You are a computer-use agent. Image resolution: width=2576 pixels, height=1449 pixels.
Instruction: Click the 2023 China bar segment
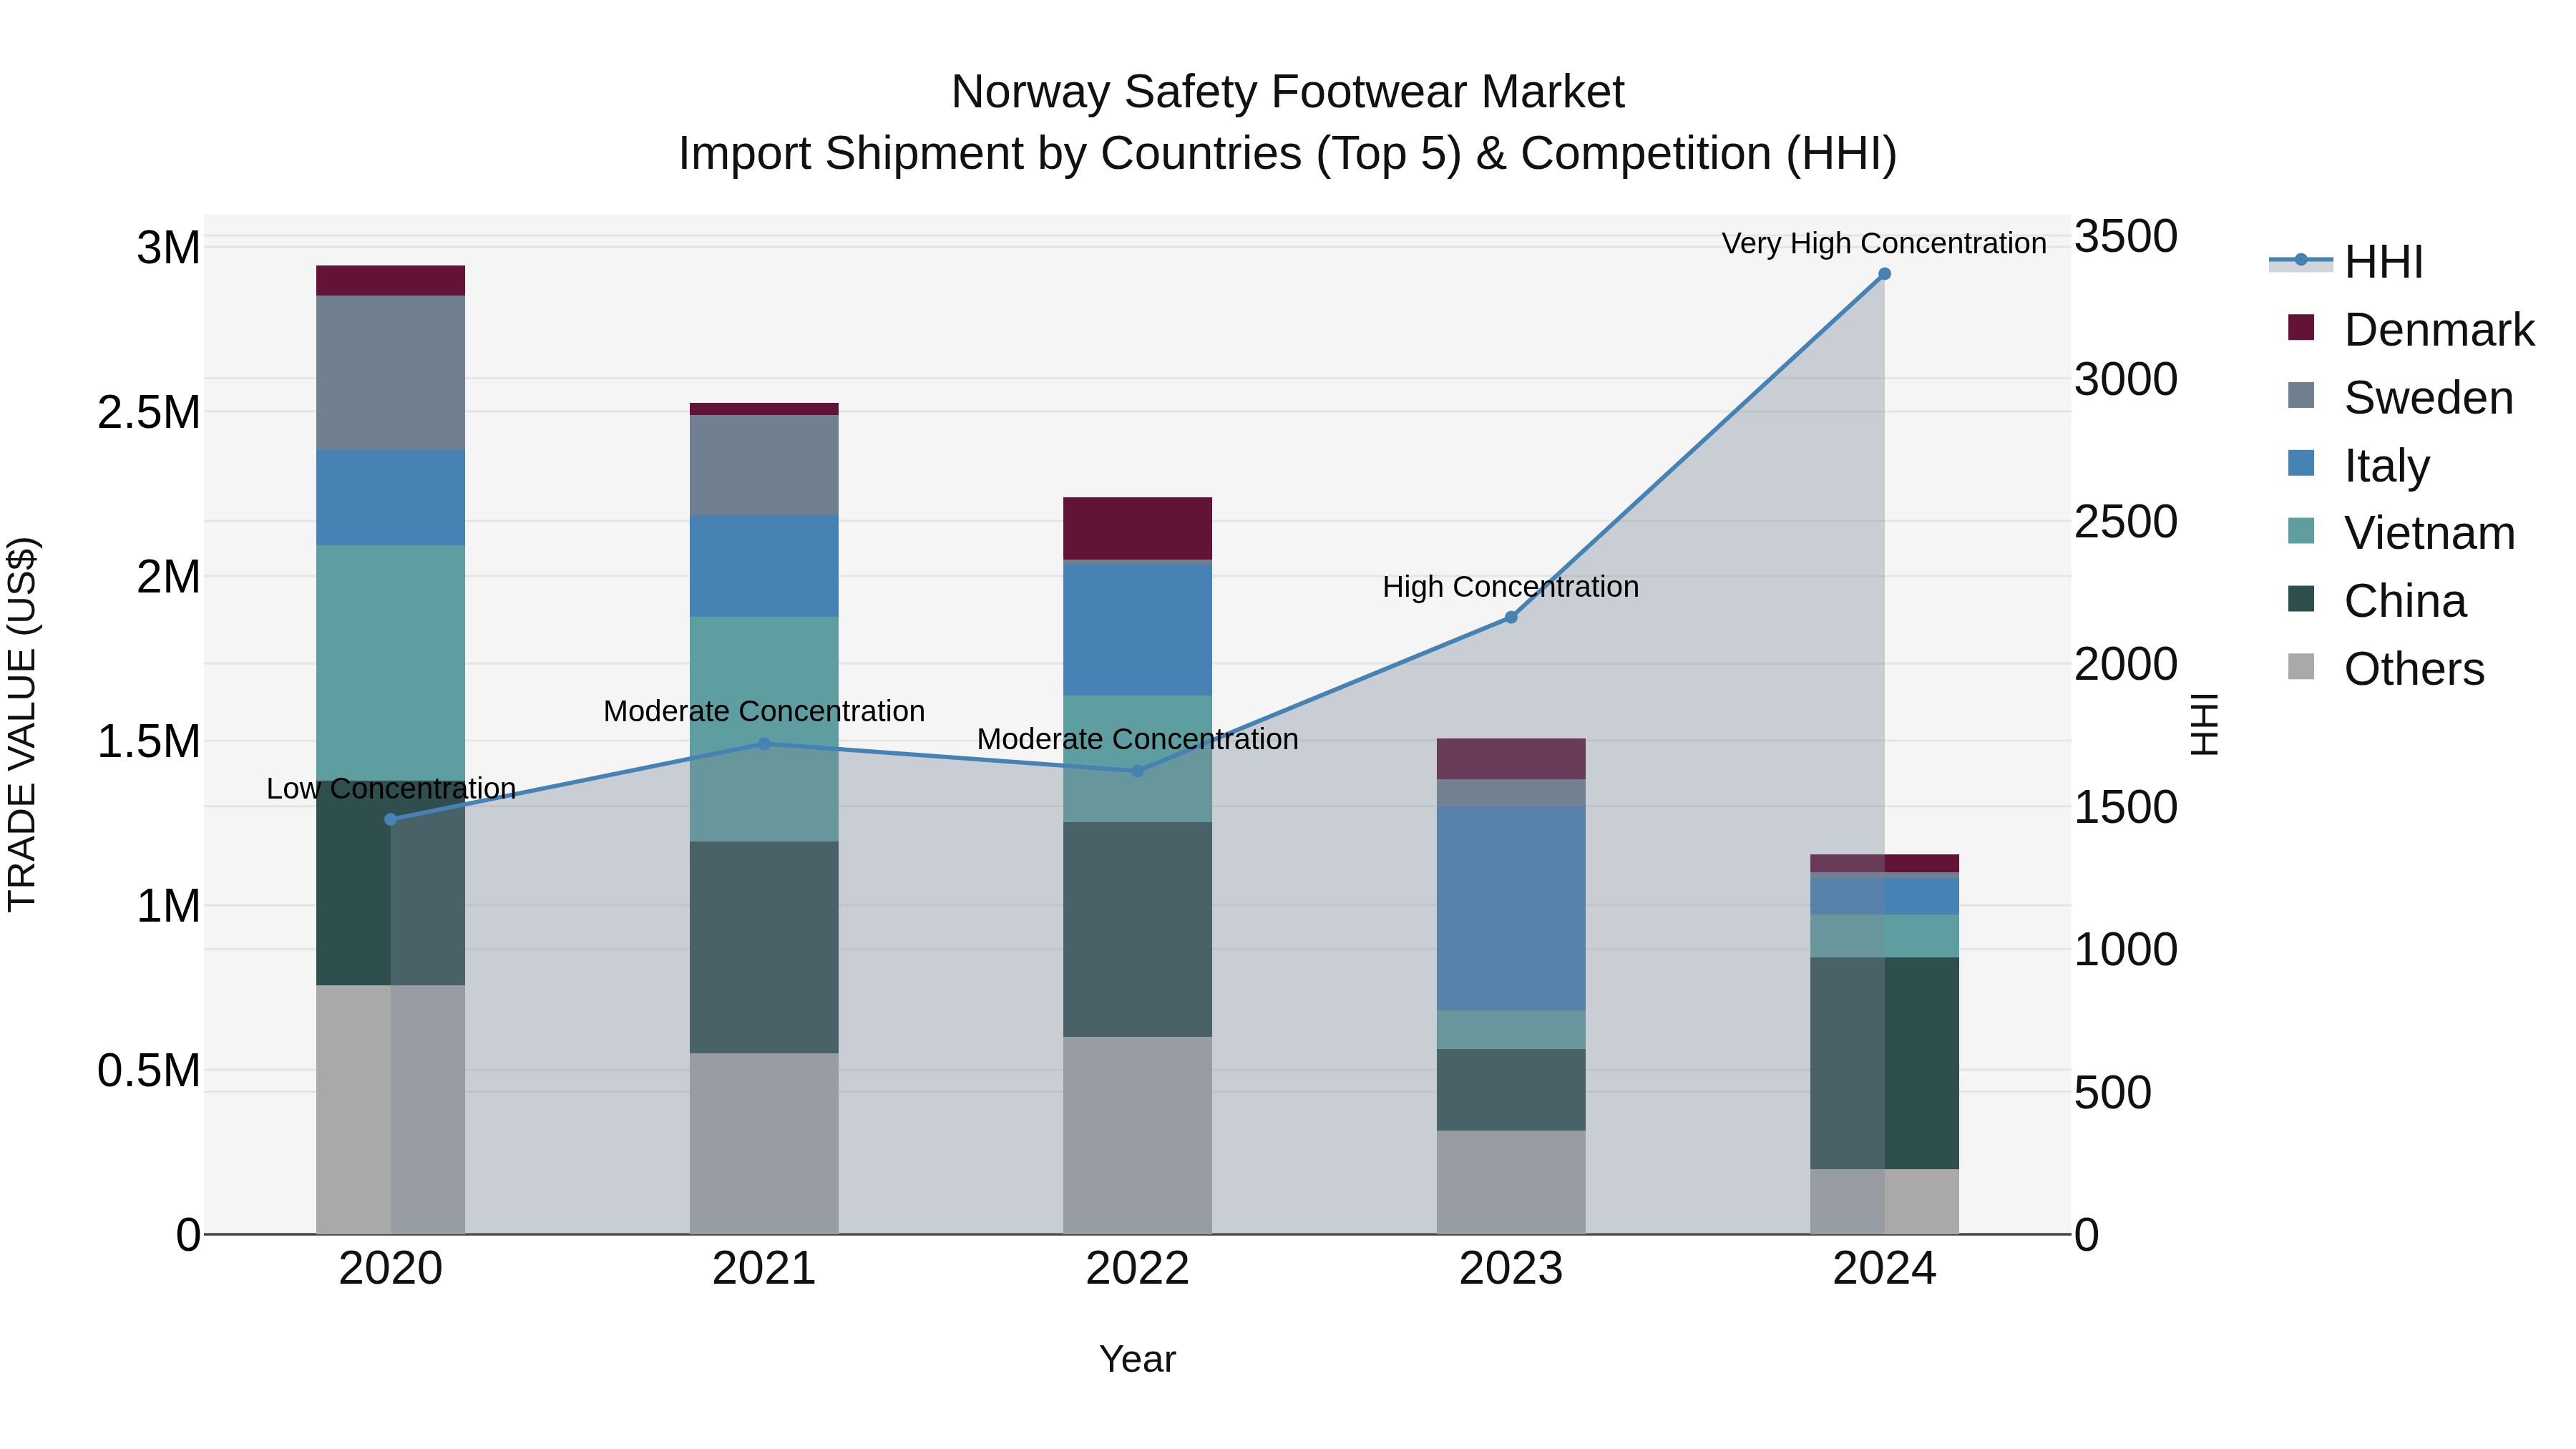point(1511,1090)
